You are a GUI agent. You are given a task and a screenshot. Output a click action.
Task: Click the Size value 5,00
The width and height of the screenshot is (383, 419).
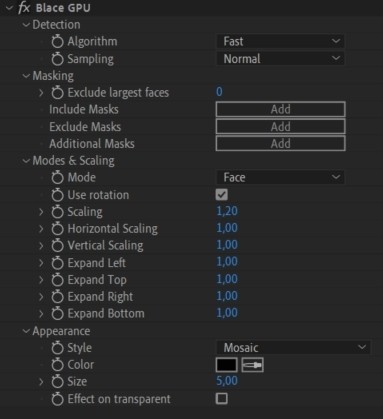(227, 381)
